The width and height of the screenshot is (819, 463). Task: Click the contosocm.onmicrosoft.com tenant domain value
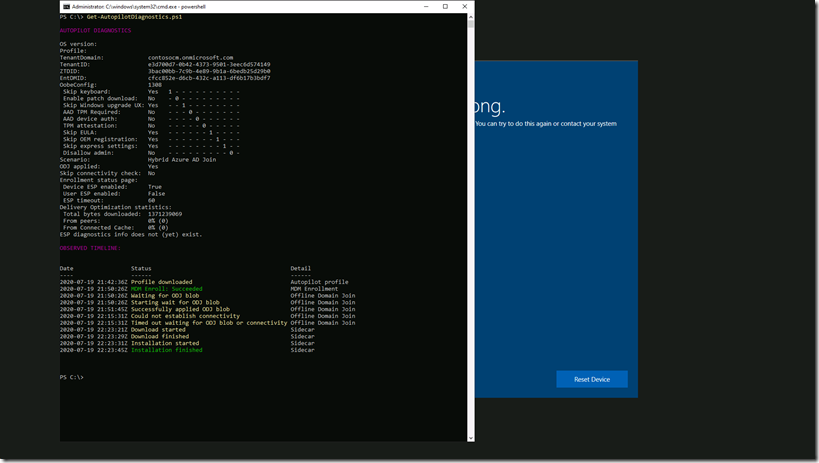pos(190,57)
